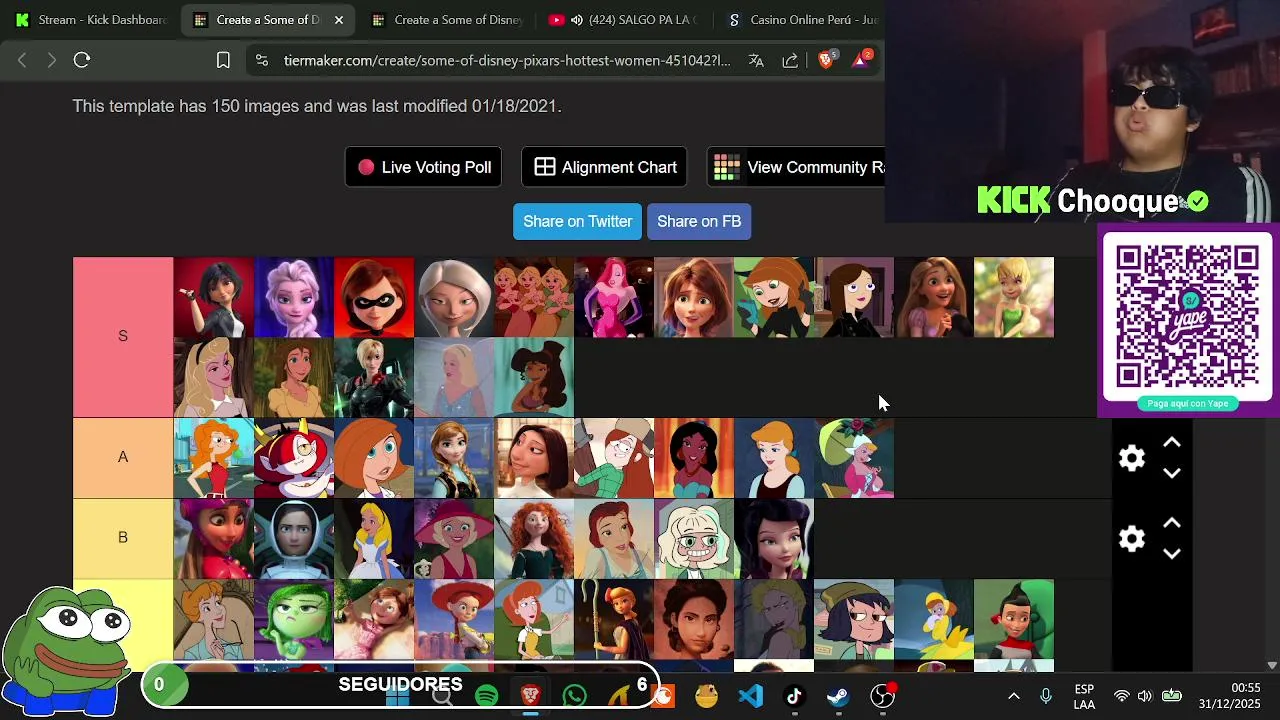
Task: Click Share on FB button
Action: pos(699,221)
